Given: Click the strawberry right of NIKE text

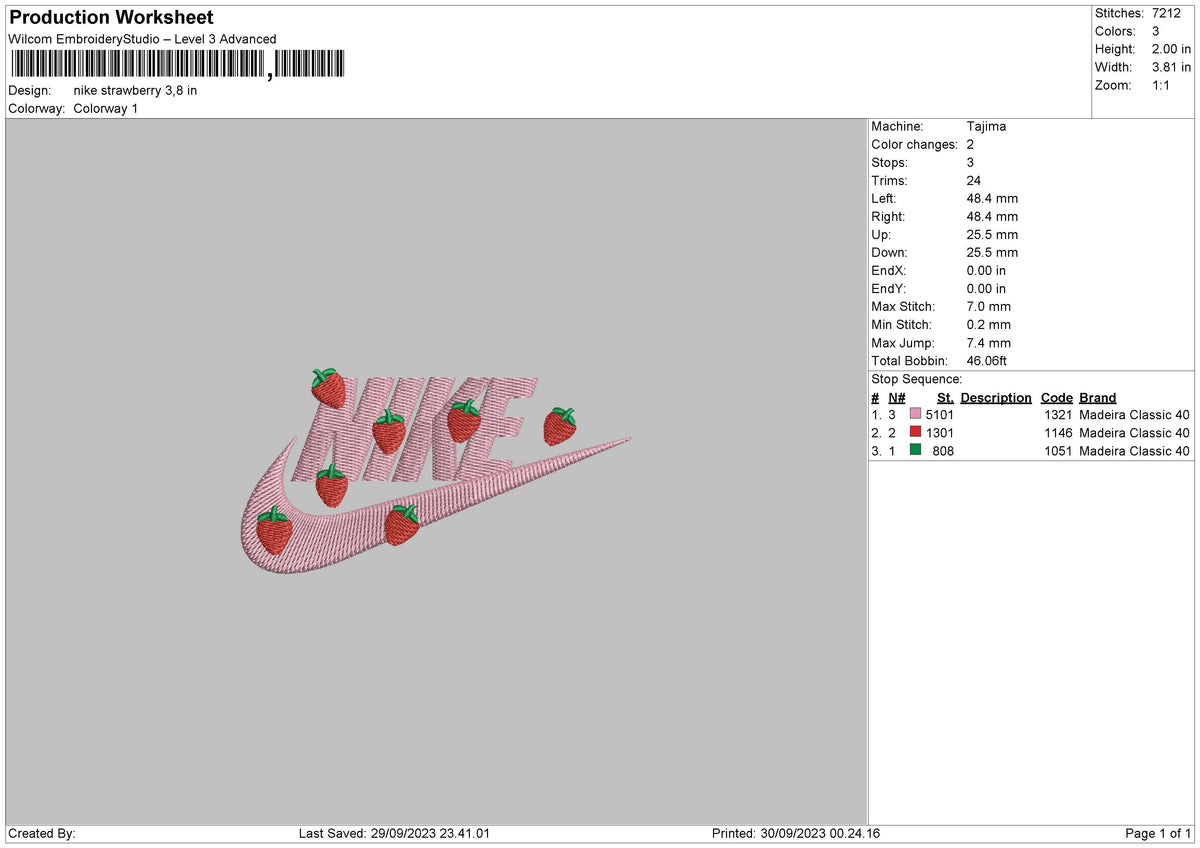Looking at the screenshot, I should (x=560, y=426).
